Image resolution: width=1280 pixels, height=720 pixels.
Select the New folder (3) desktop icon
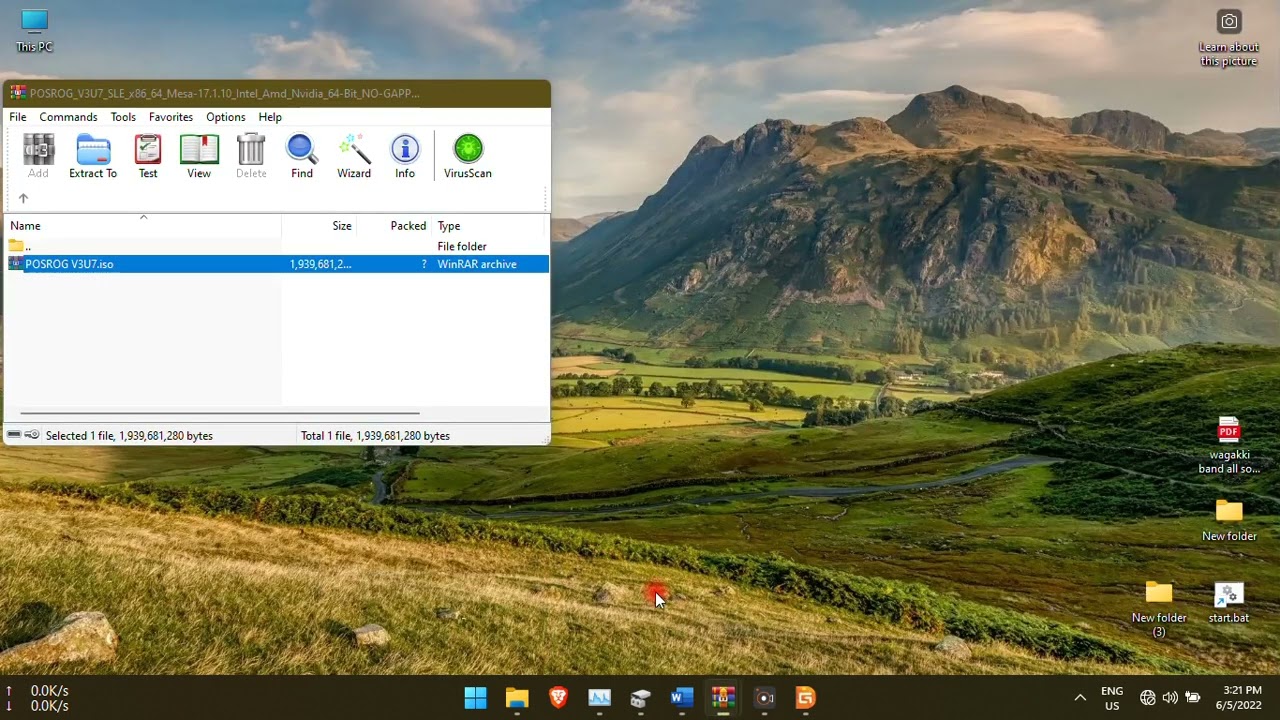coord(1159,608)
